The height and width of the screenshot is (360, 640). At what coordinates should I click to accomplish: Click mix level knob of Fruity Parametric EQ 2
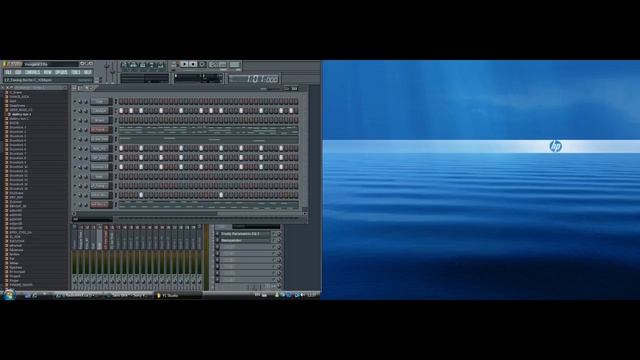pyautogui.click(x=279, y=234)
